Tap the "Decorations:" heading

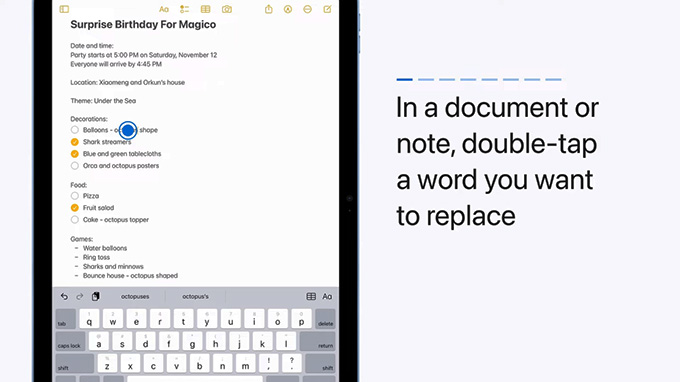tap(89, 119)
